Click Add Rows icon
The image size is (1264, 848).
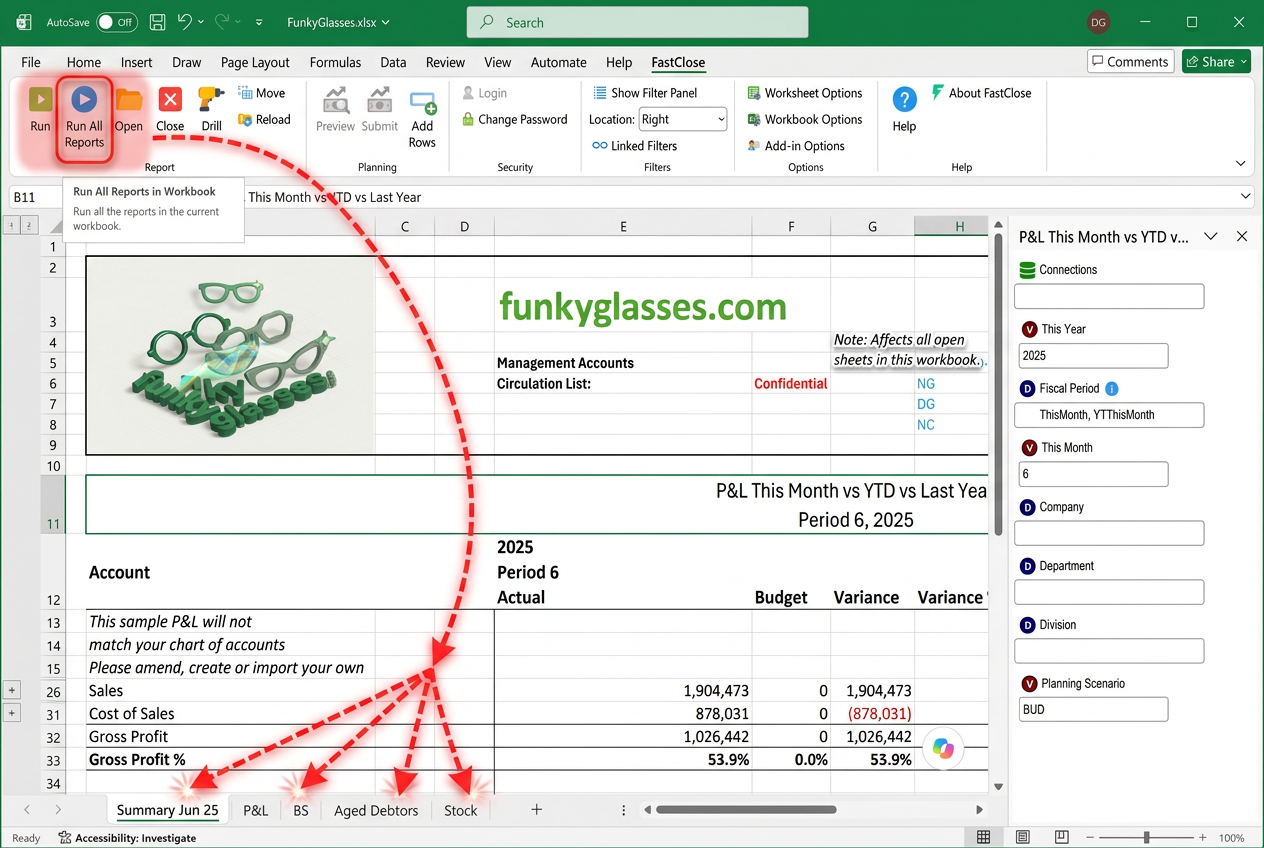coord(423,102)
